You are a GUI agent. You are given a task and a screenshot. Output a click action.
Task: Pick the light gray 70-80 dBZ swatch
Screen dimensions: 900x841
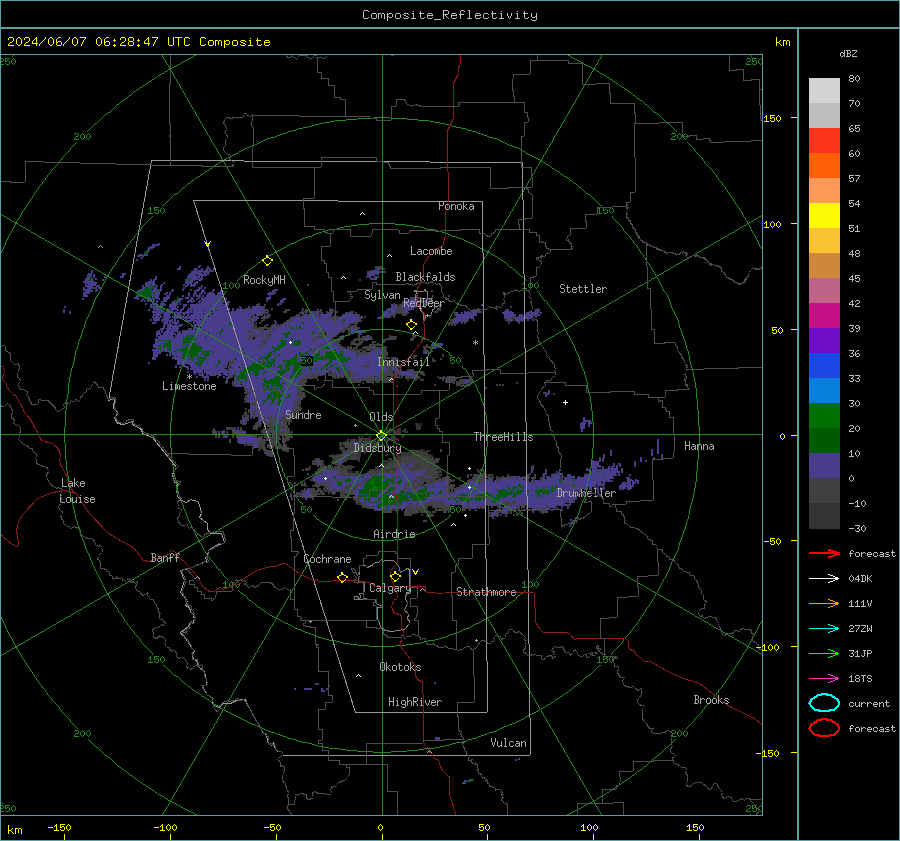coord(824,91)
